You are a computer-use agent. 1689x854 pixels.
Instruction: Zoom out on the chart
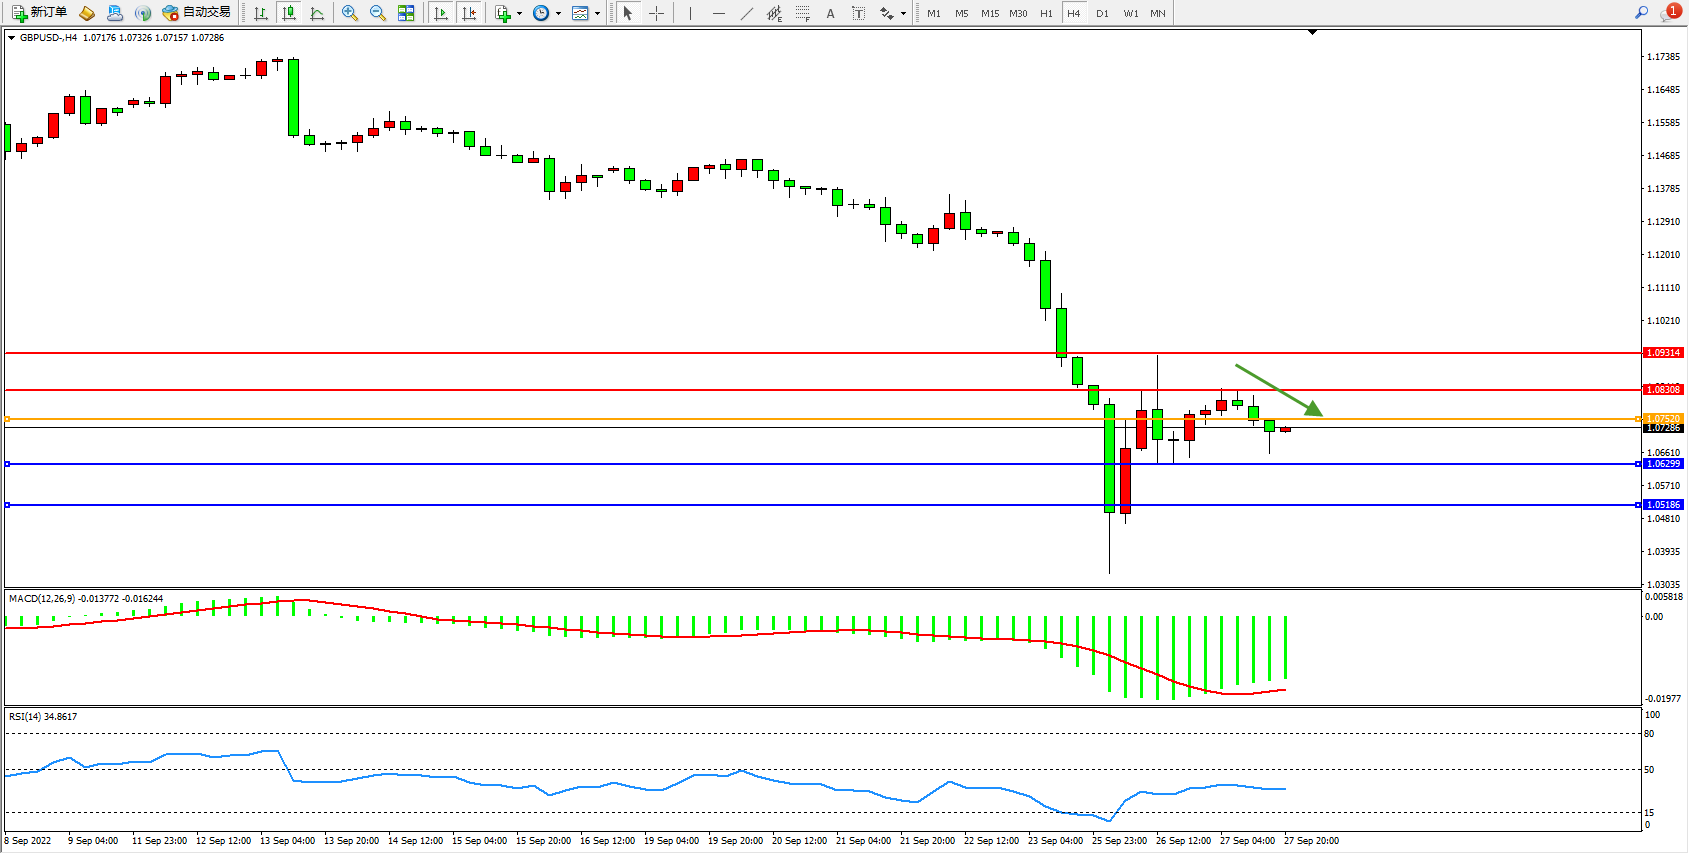(378, 13)
